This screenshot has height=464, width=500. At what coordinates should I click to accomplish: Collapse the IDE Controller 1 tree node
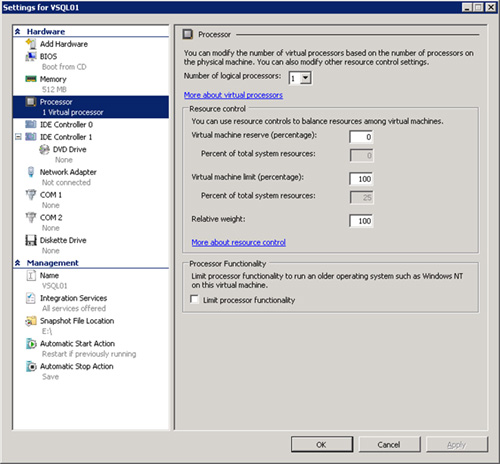(x=18, y=137)
